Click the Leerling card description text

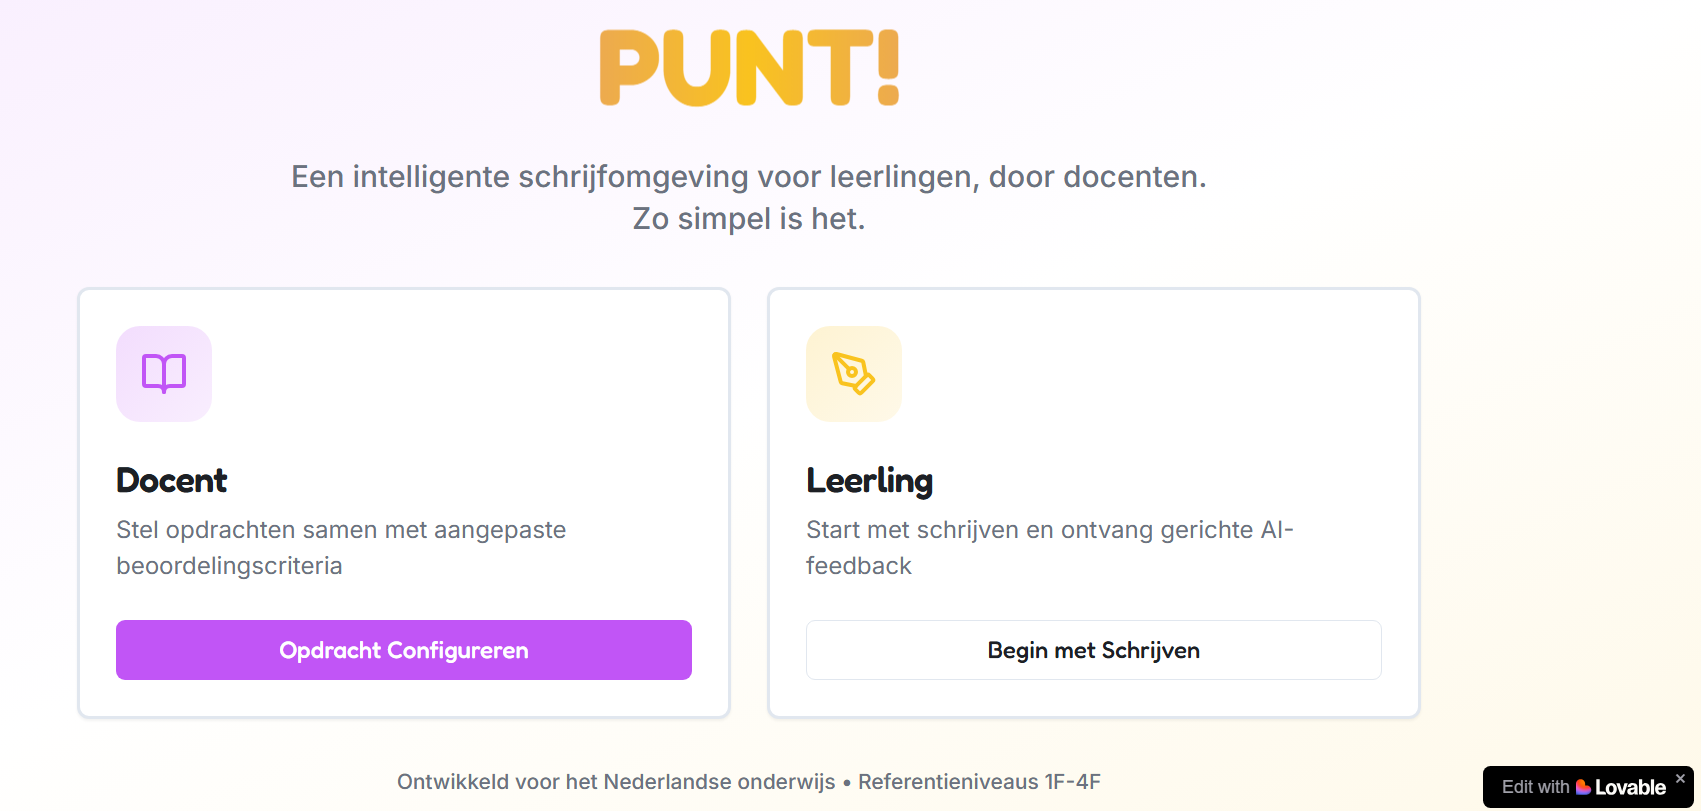(1049, 547)
